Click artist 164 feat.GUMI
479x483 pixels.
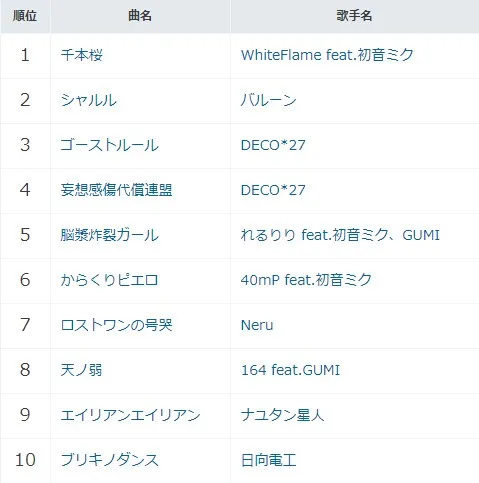pyautogui.click(x=290, y=370)
